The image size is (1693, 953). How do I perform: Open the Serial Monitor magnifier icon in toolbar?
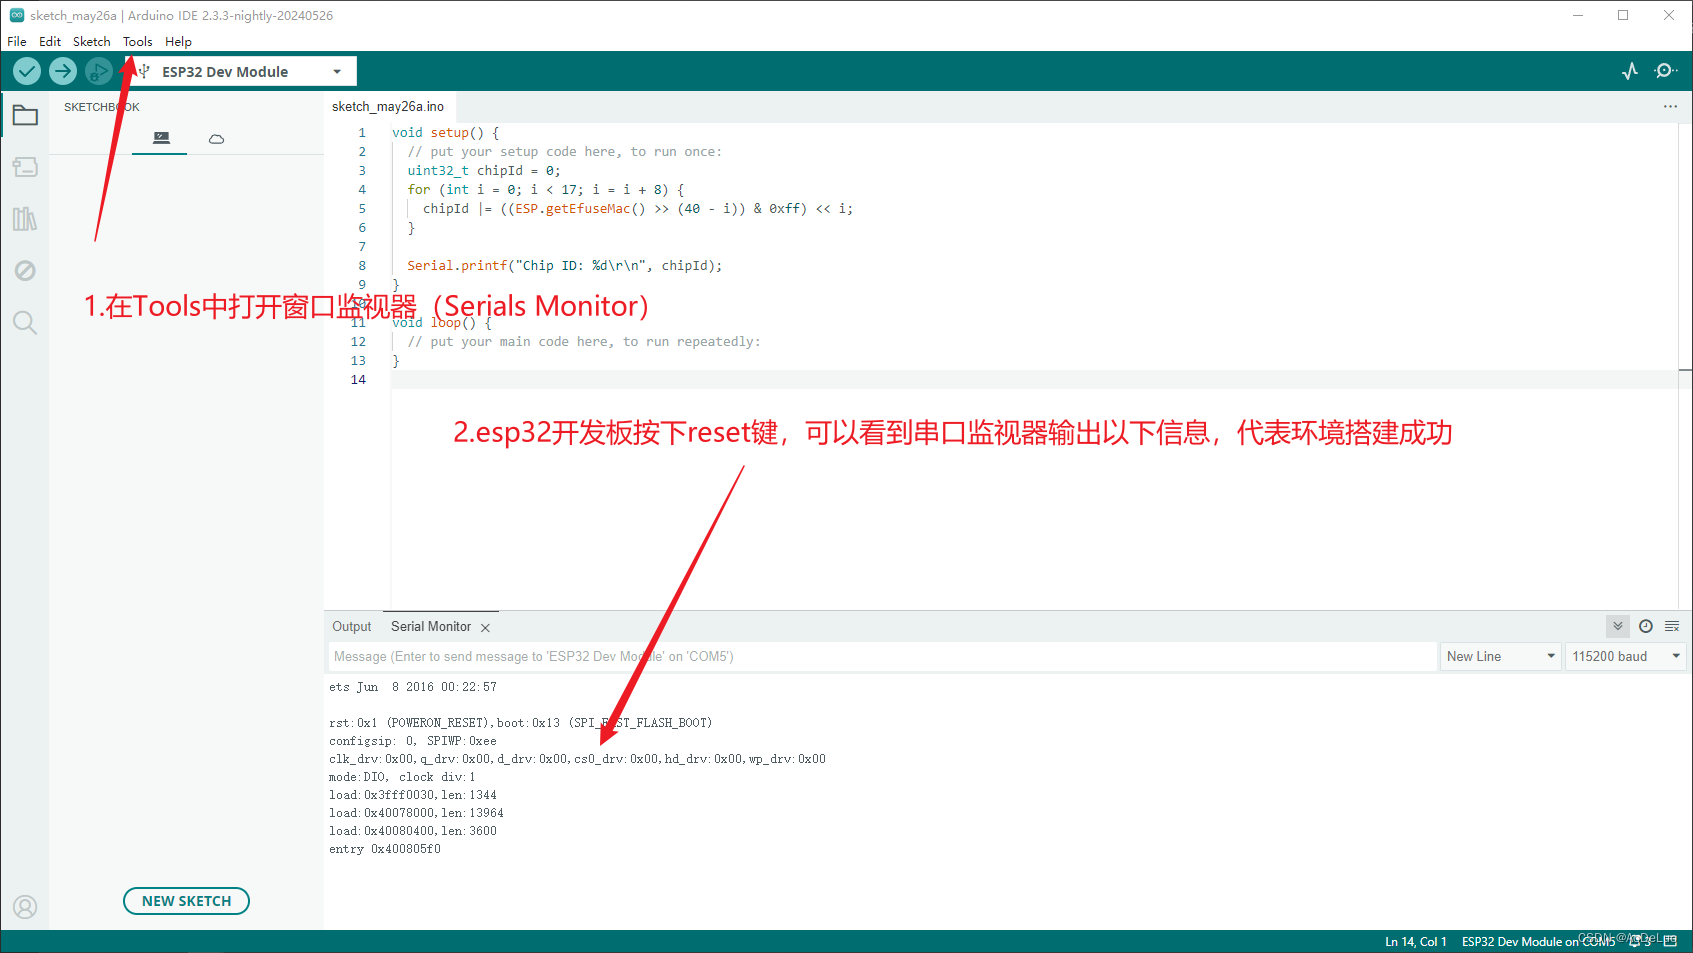click(1666, 71)
